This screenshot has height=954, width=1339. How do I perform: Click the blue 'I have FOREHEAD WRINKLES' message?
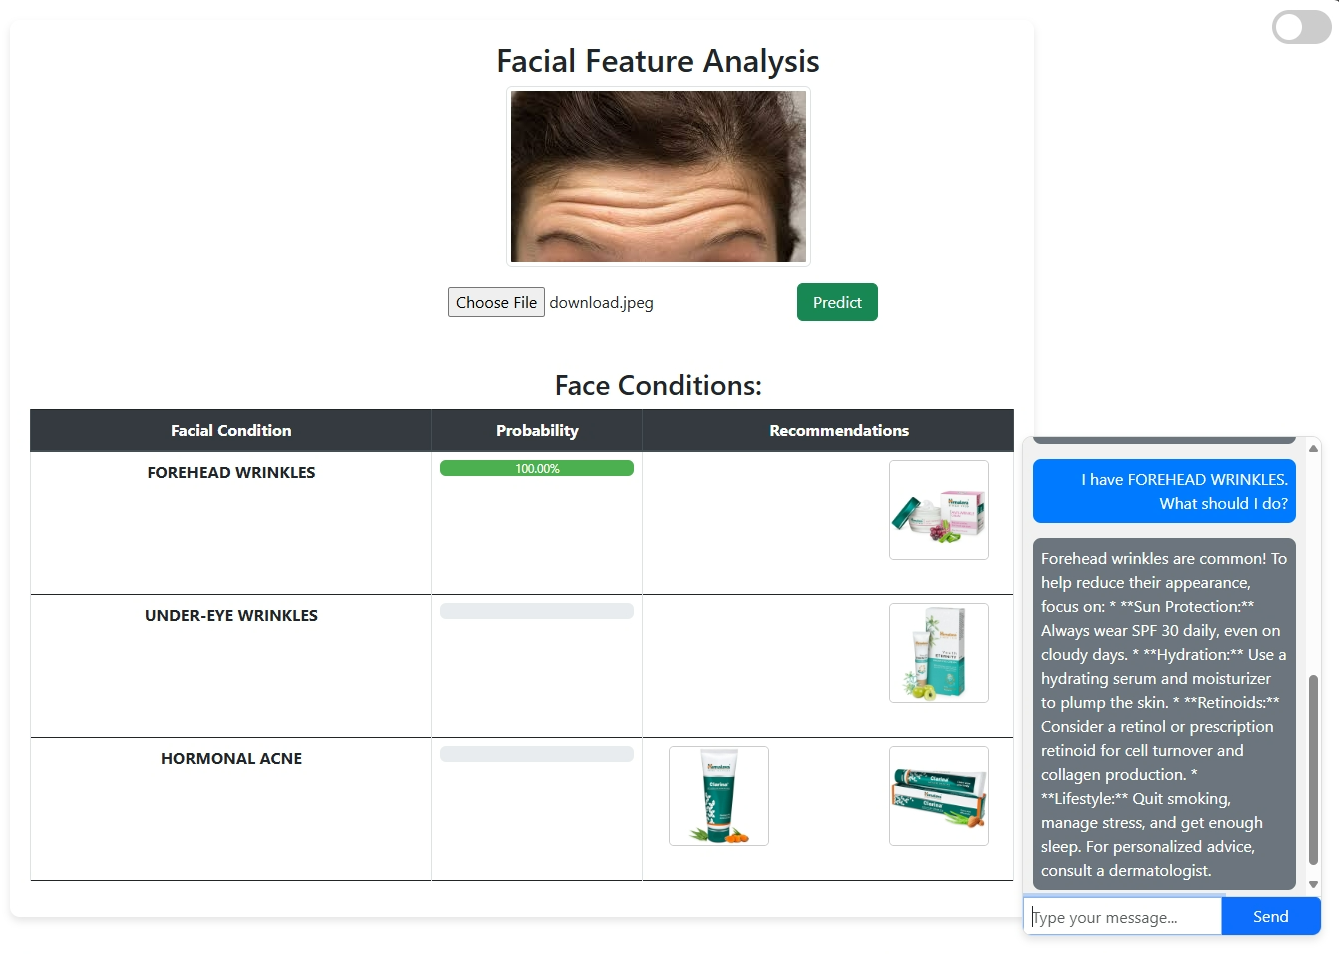[x=1164, y=491]
